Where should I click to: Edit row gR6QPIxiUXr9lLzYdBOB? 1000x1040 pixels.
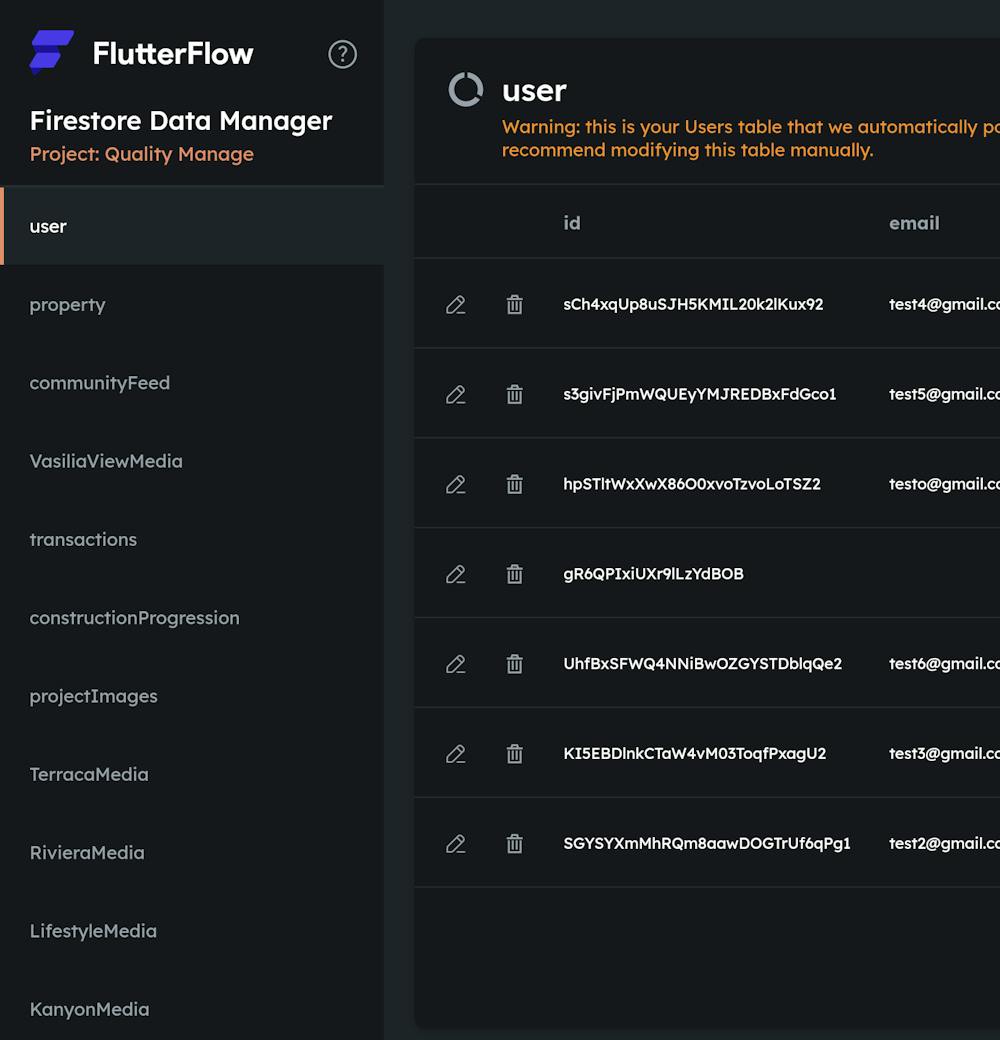pyautogui.click(x=456, y=574)
